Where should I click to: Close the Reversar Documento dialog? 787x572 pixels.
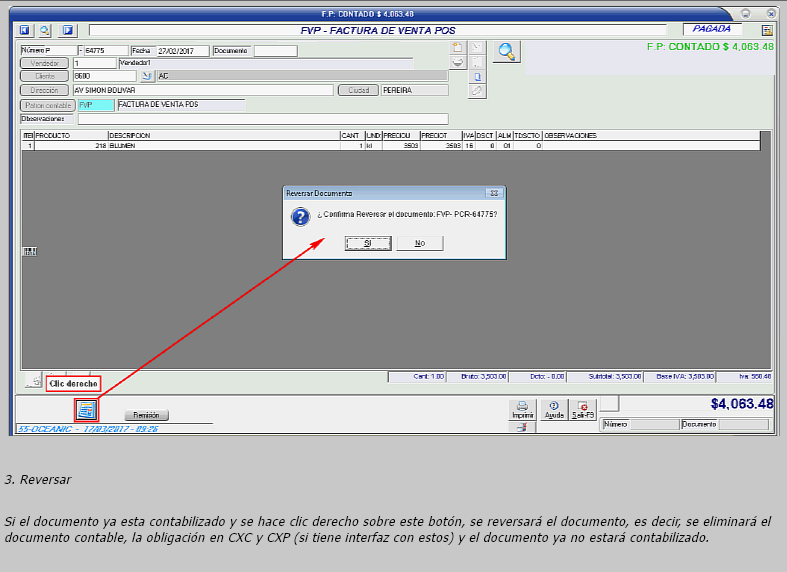pyautogui.click(x=494, y=192)
